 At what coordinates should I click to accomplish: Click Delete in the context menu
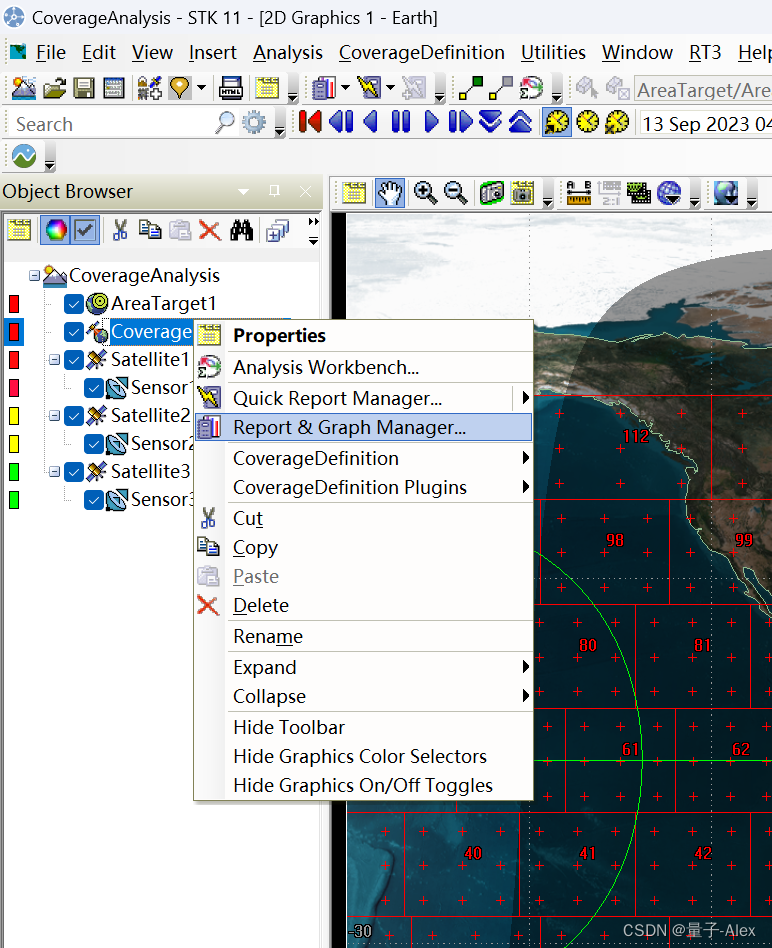point(363,605)
